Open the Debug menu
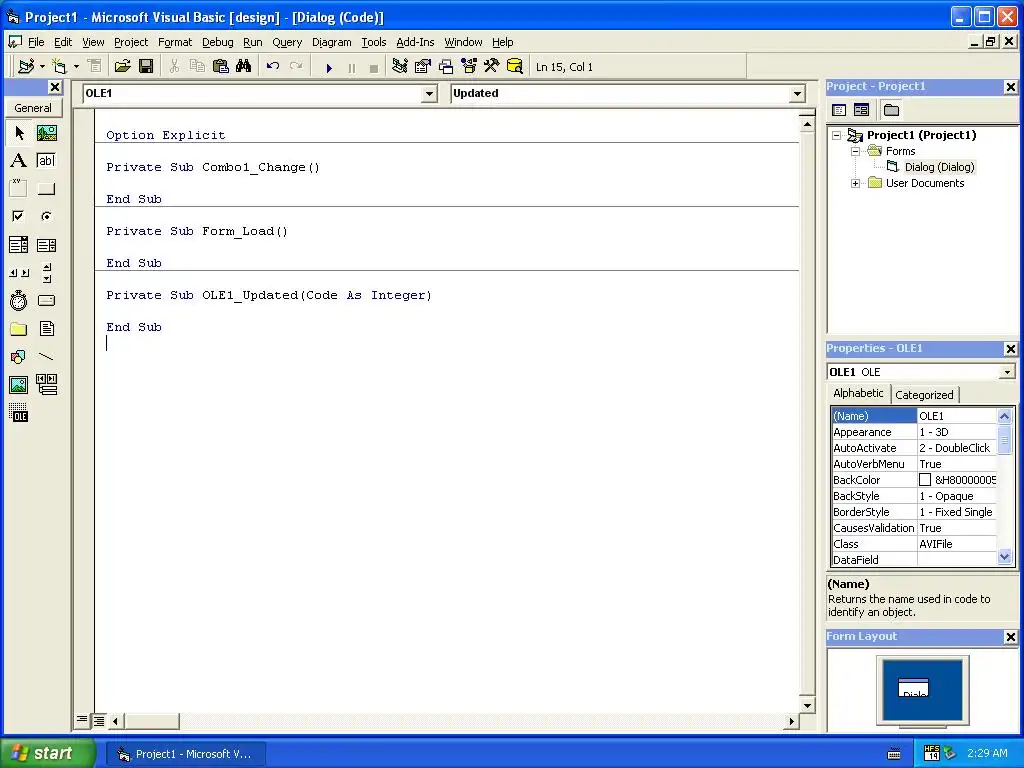1024x768 pixels. pyautogui.click(x=217, y=42)
